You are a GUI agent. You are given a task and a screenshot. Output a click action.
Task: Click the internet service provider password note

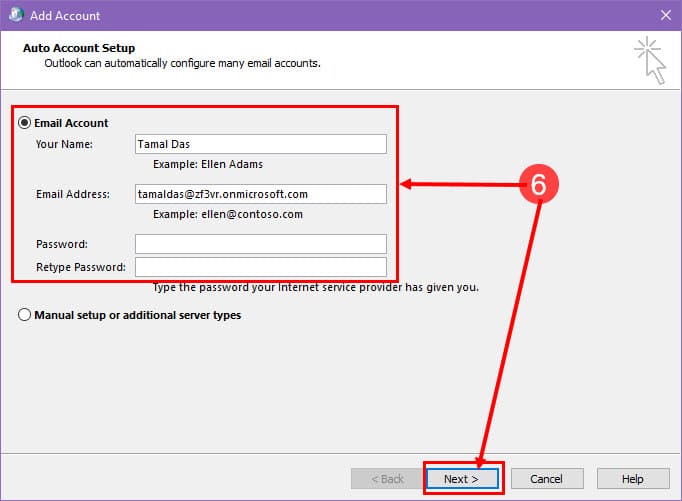(316, 287)
